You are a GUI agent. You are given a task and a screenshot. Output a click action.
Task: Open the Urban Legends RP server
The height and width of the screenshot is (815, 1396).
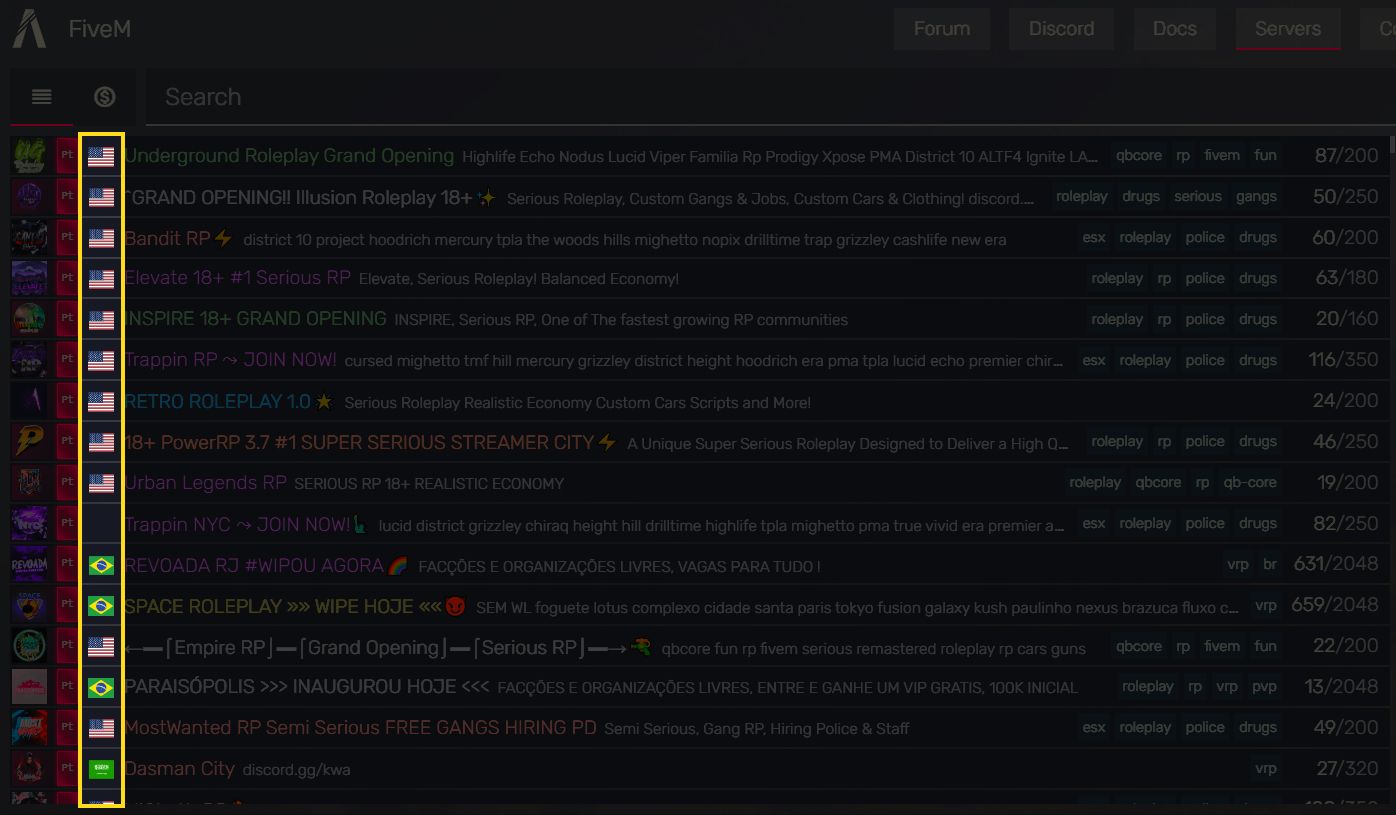pos(205,483)
